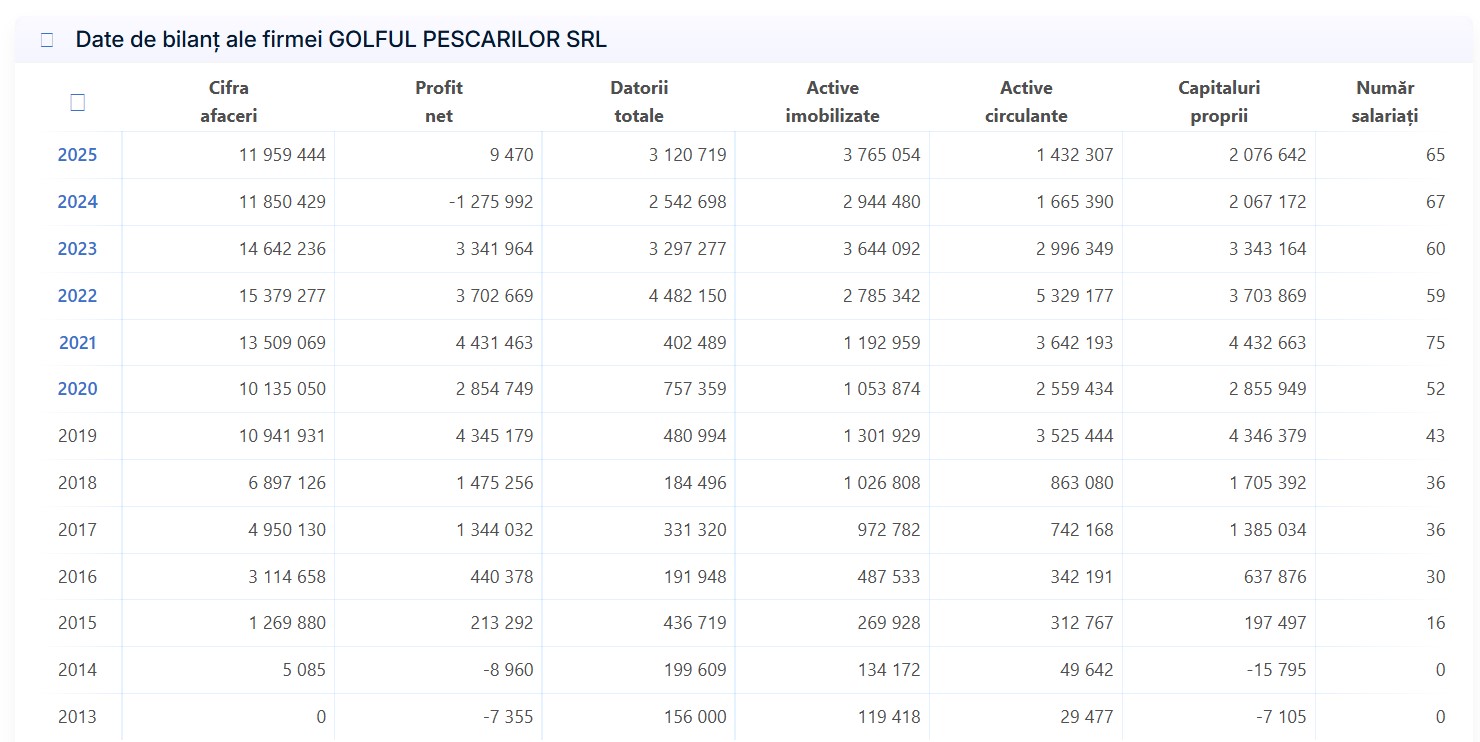The width and height of the screenshot is (1480, 742).
Task: Click the Capitaluri proprii column header
Action: 1219,102
